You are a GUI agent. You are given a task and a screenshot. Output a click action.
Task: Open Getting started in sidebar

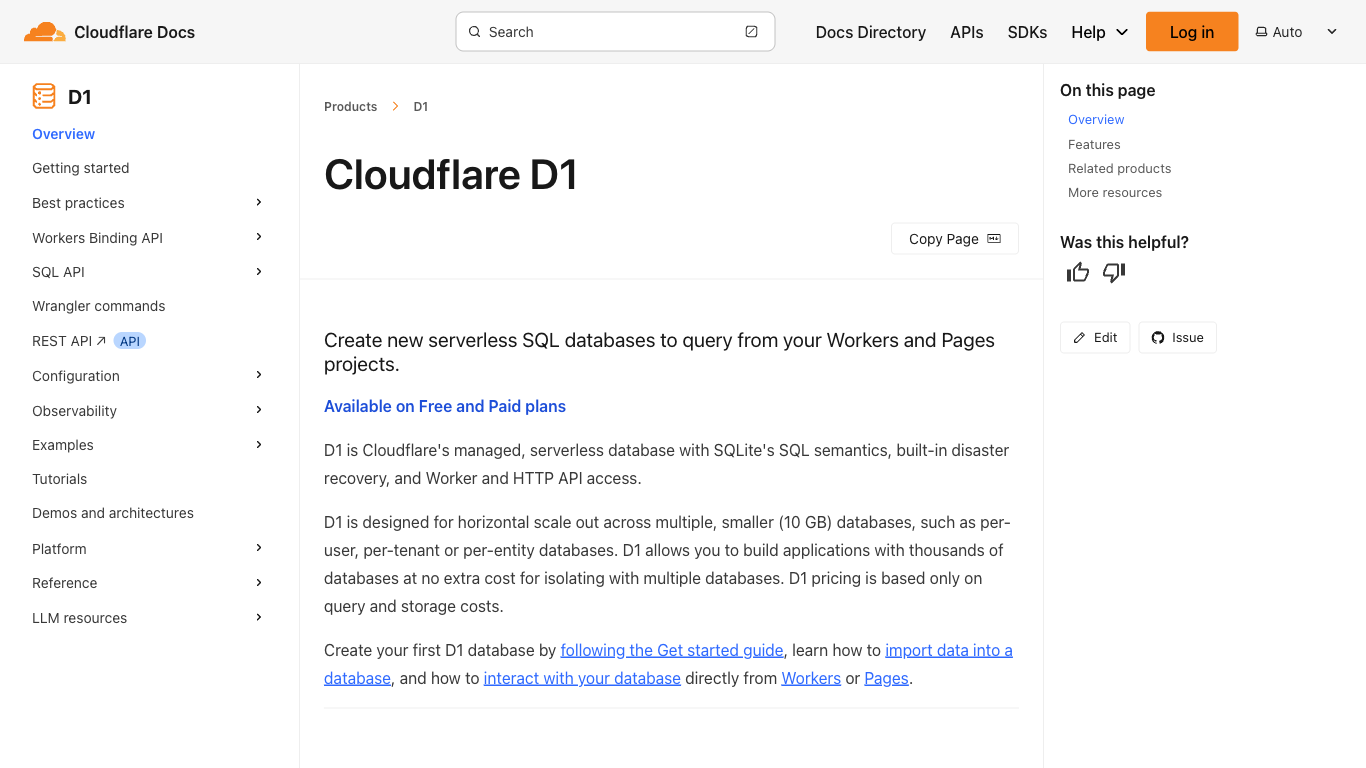(x=81, y=168)
